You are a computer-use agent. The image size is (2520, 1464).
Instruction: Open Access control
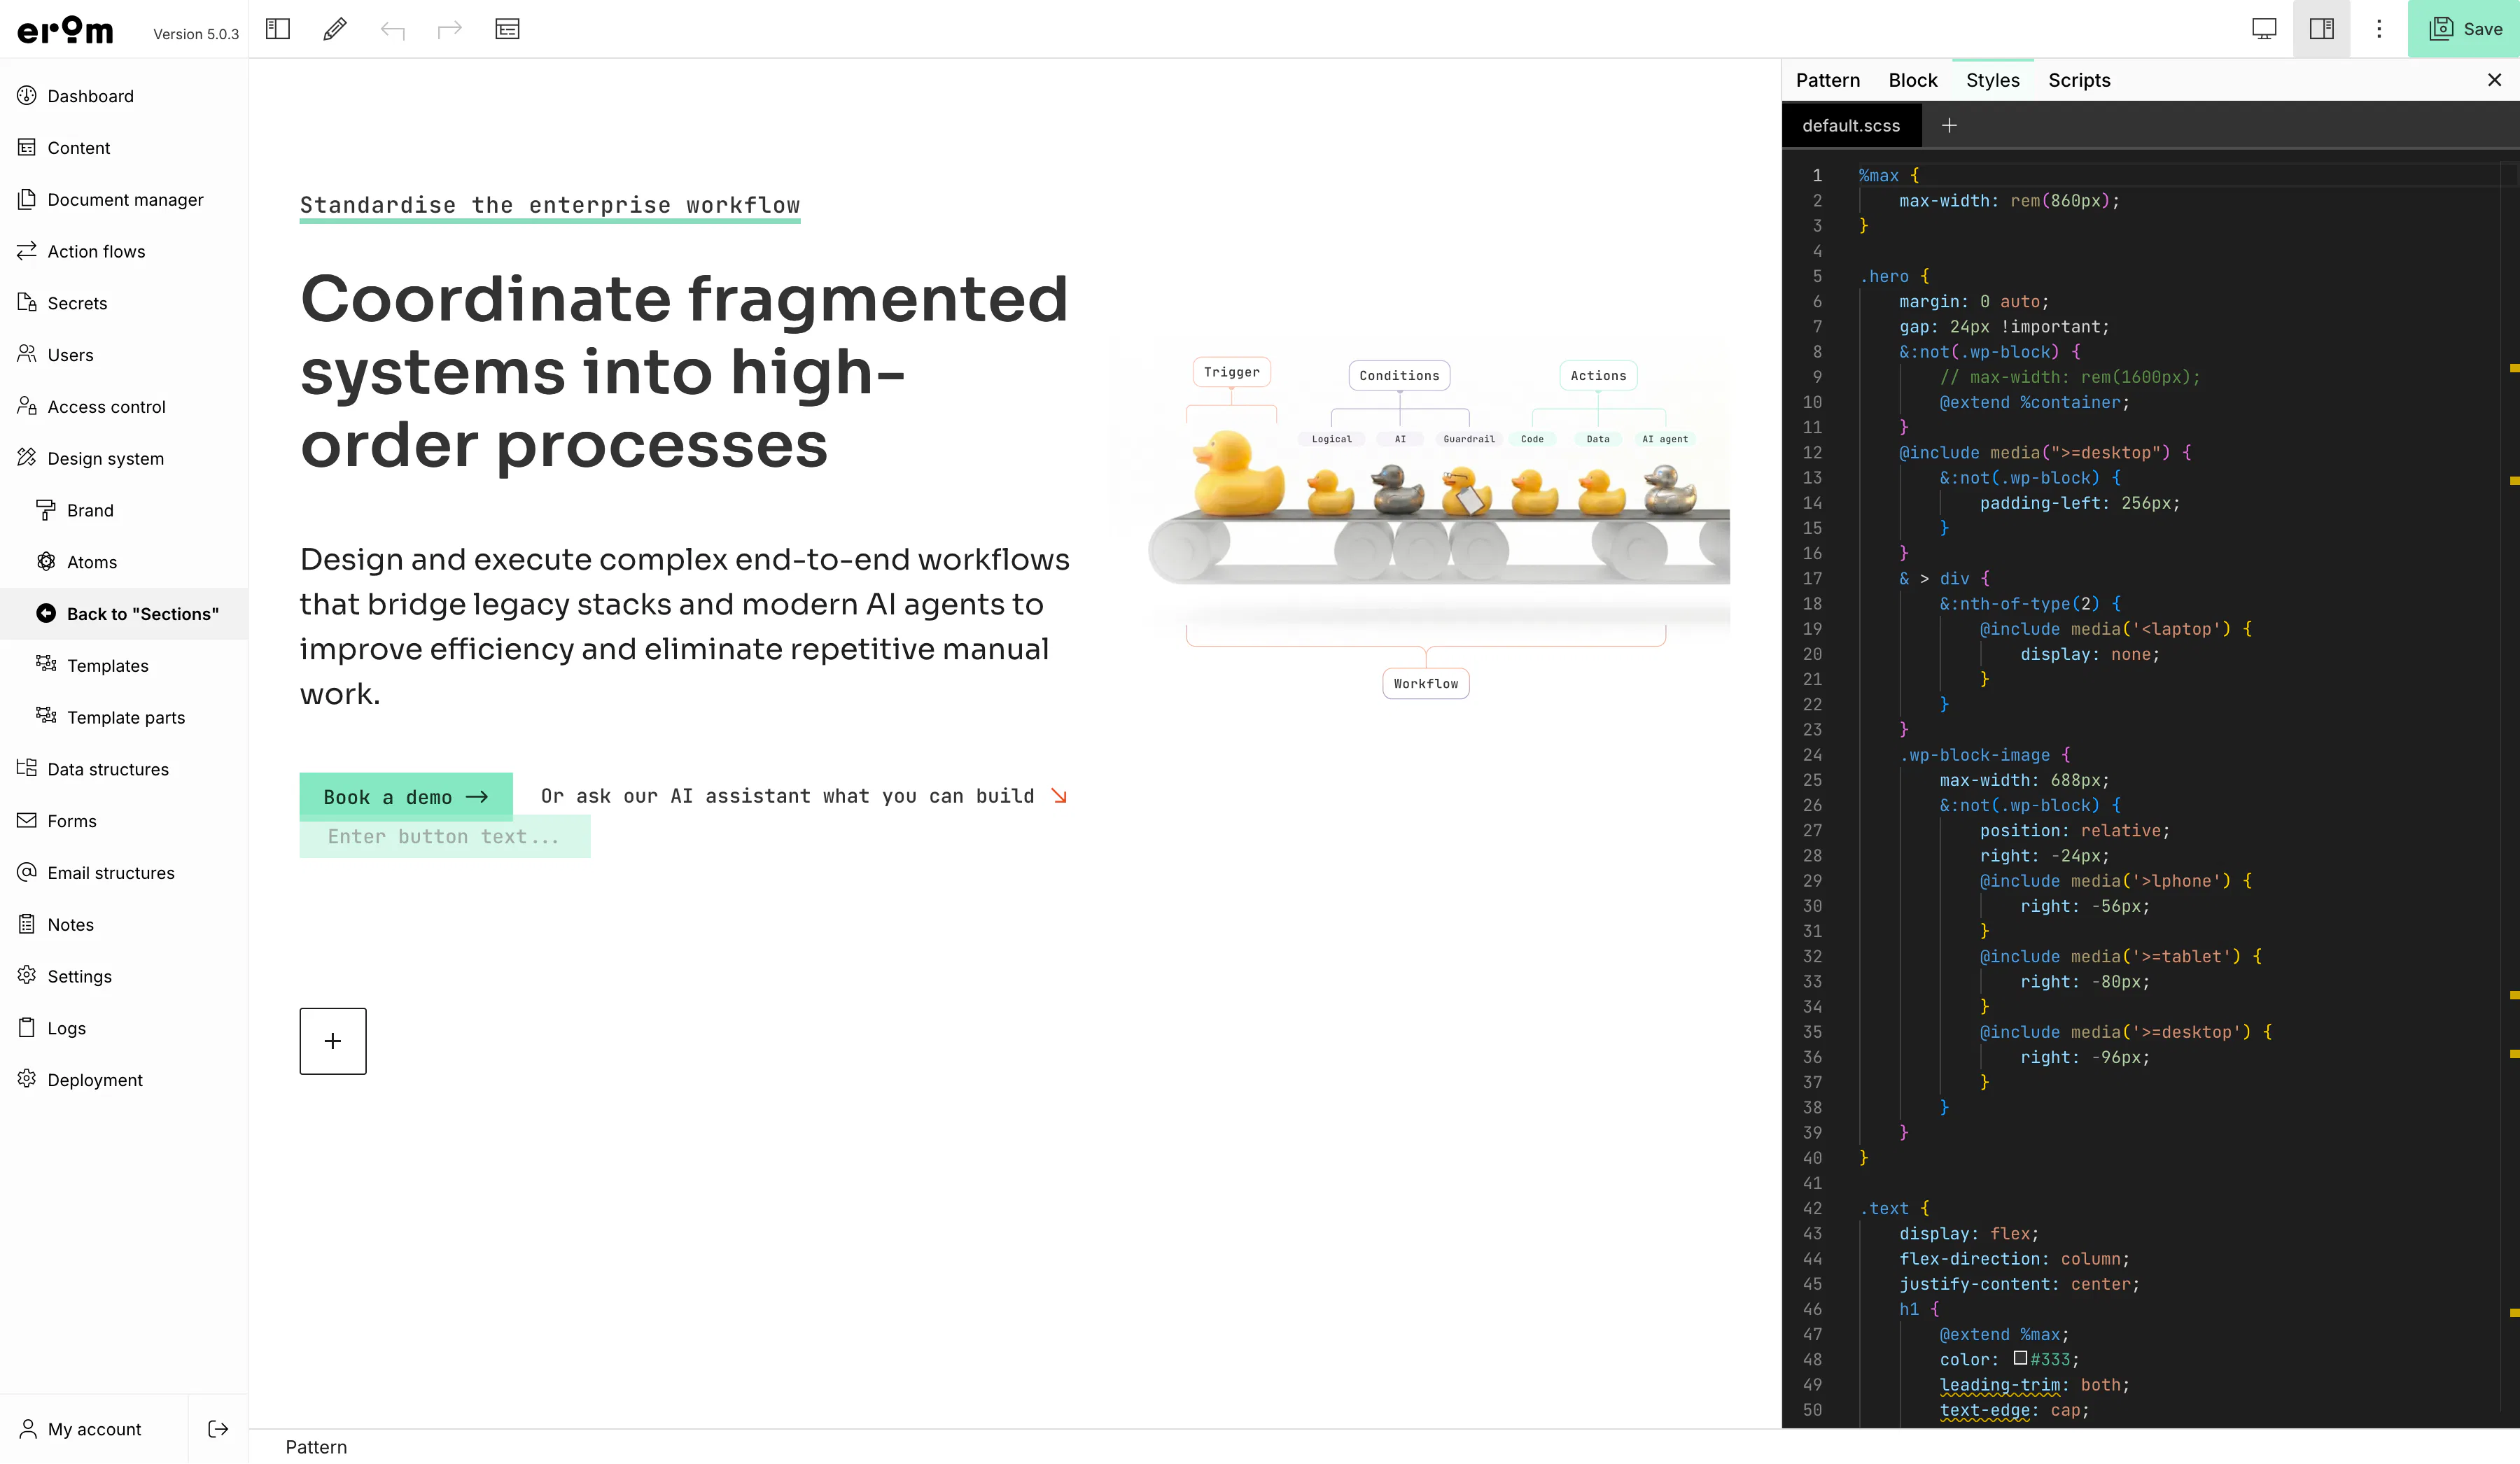(x=124, y=407)
